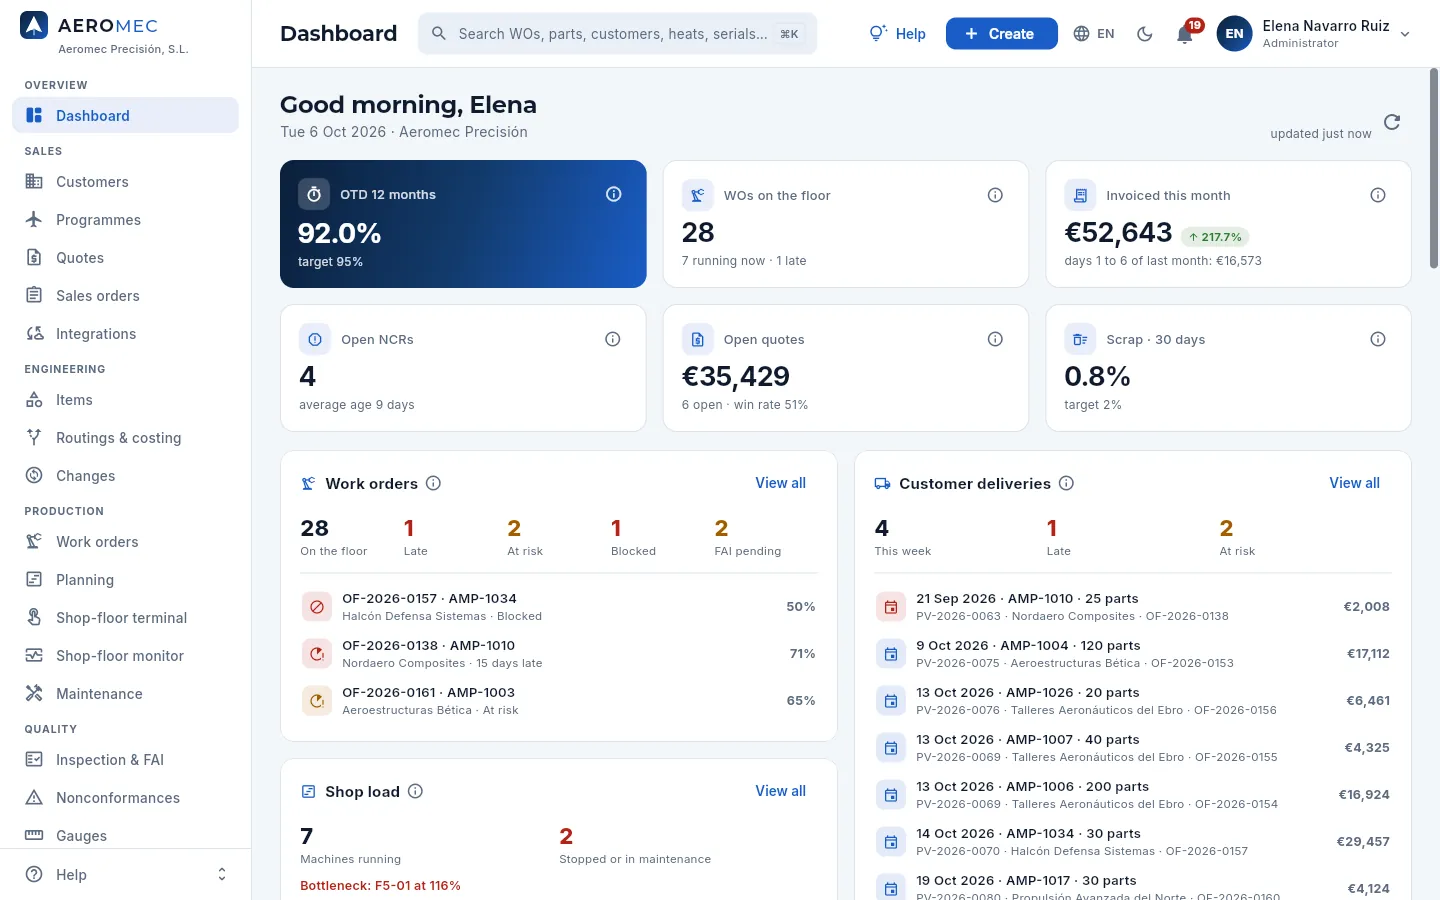Click info icon on Open quotes card
This screenshot has width=1440, height=900.
[x=995, y=339]
